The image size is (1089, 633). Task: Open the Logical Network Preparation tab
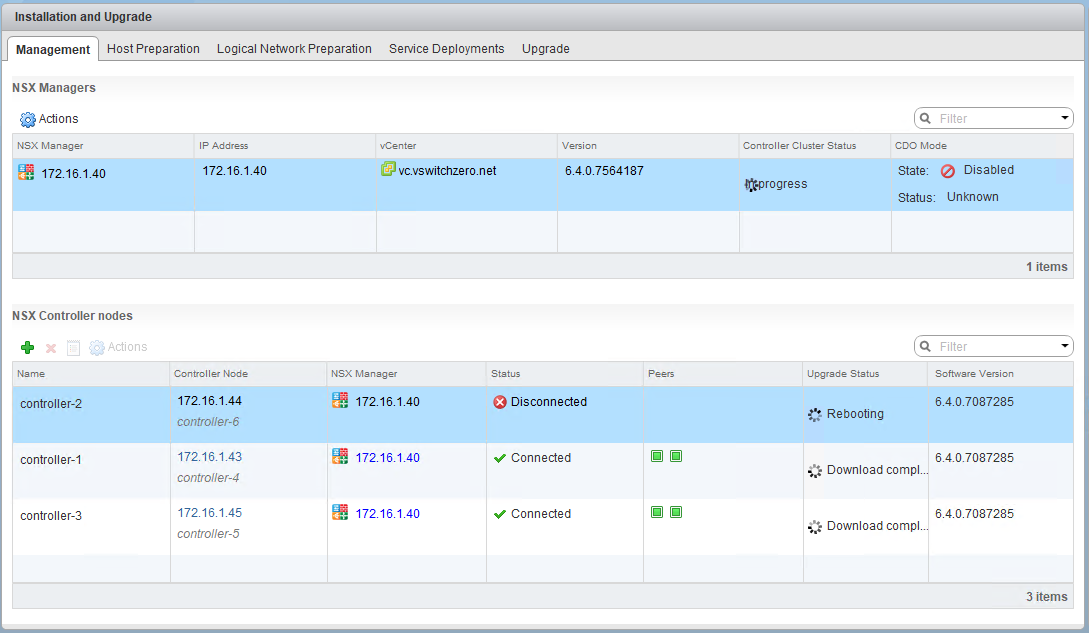(294, 48)
